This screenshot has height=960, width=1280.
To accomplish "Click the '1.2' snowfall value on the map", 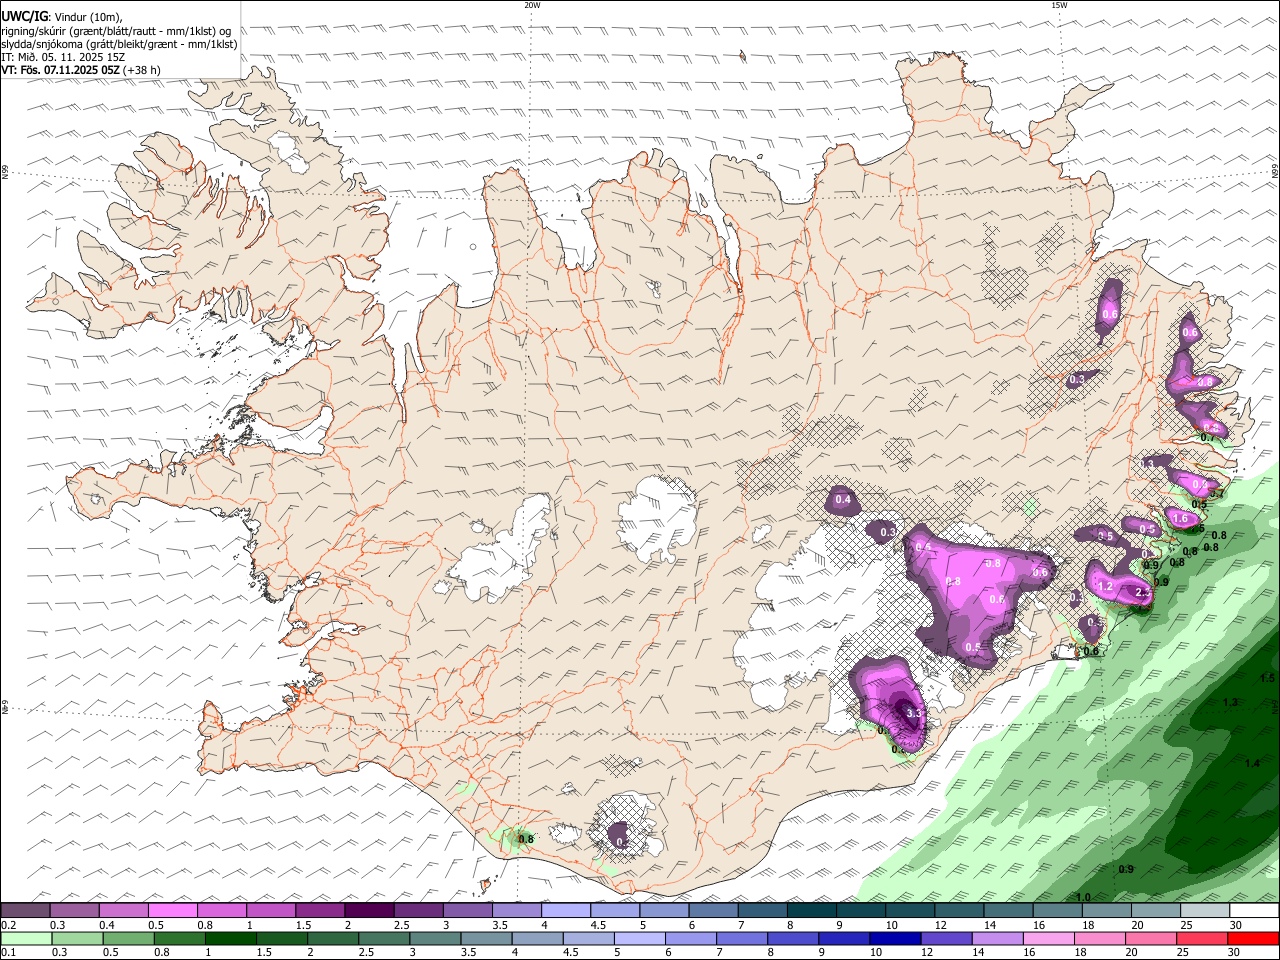I will click(x=1105, y=586).
